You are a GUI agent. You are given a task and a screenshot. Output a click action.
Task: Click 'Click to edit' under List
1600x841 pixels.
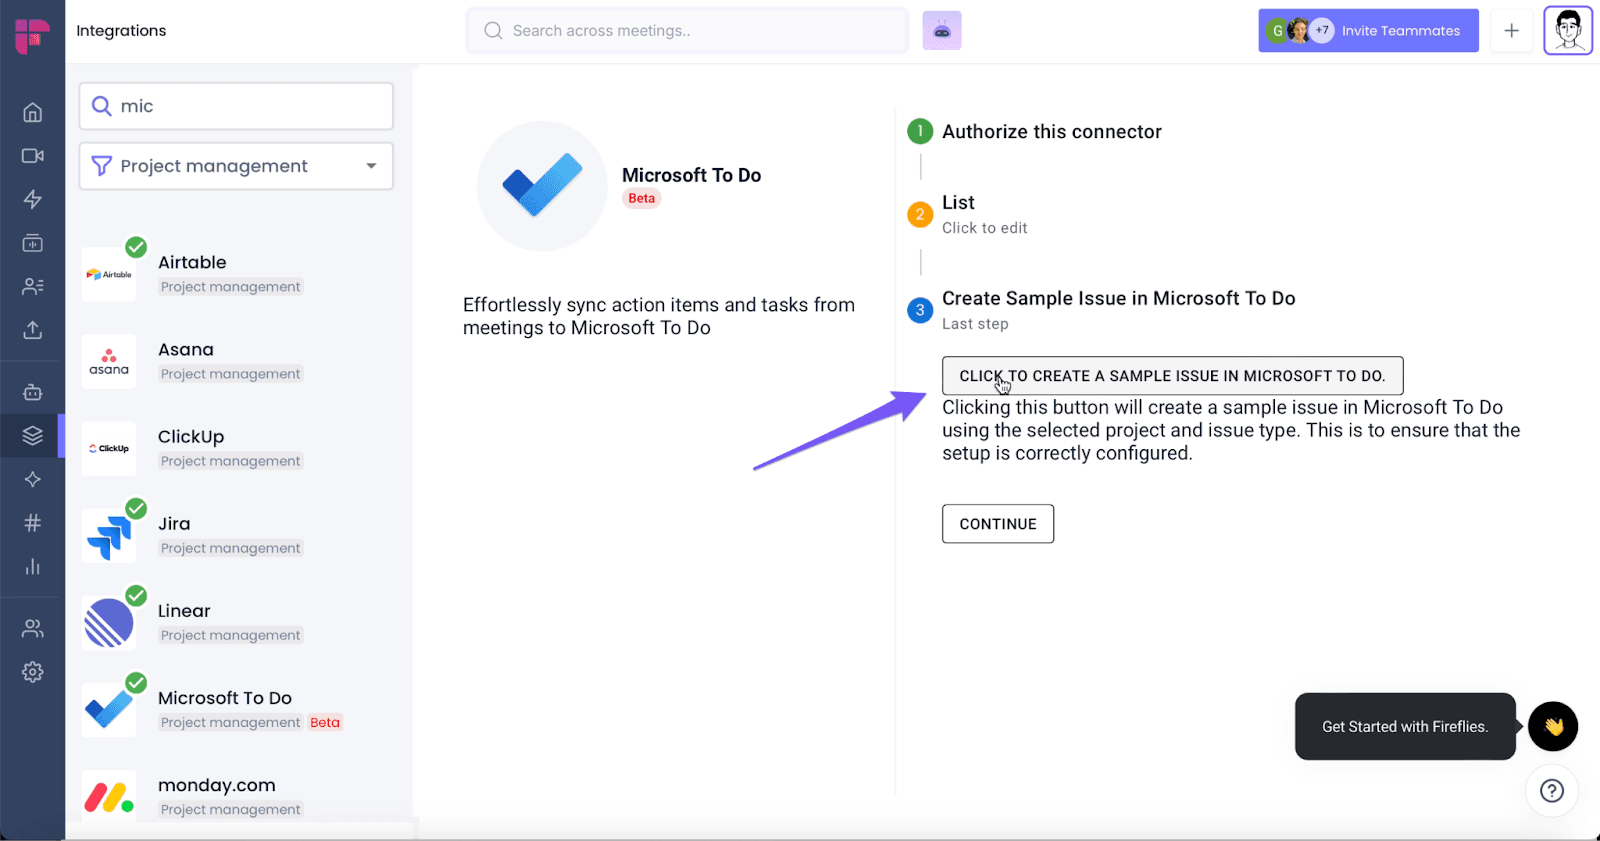point(984,228)
